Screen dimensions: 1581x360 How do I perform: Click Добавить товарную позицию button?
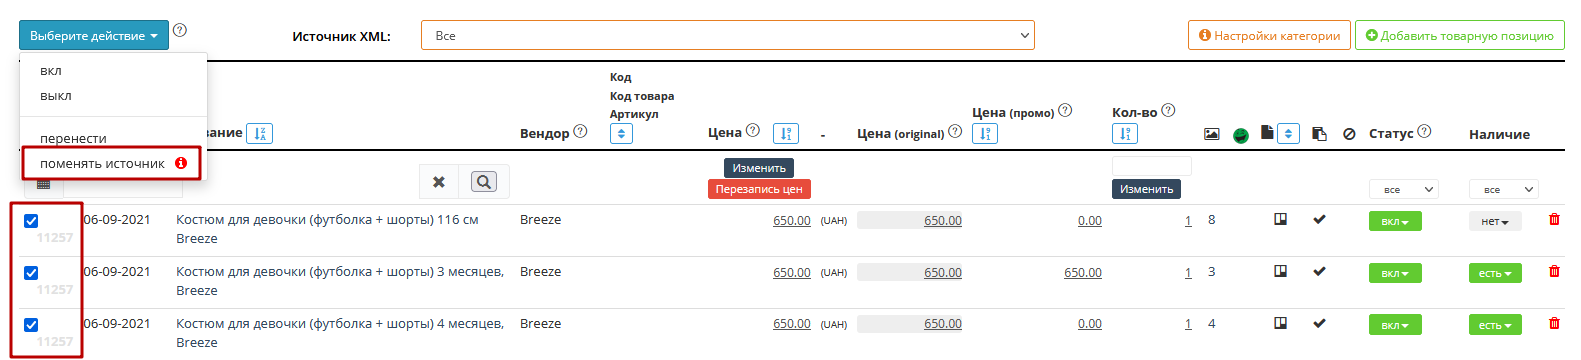(1460, 35)
